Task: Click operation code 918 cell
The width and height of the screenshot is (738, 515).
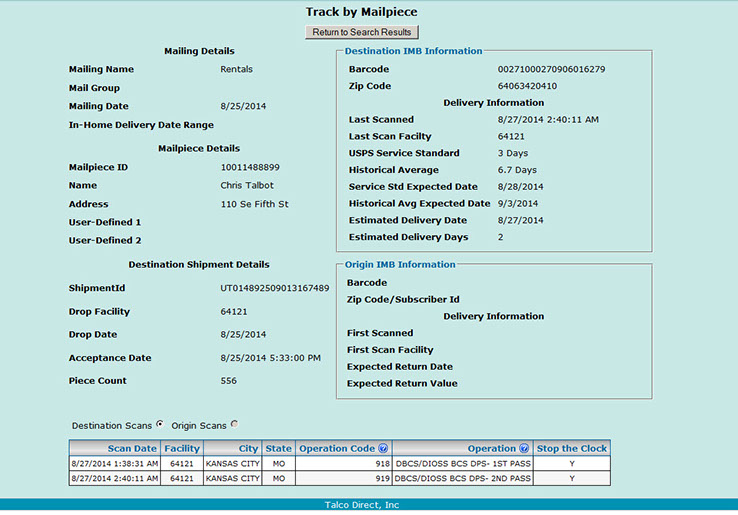Action: (x=344, y=464)
